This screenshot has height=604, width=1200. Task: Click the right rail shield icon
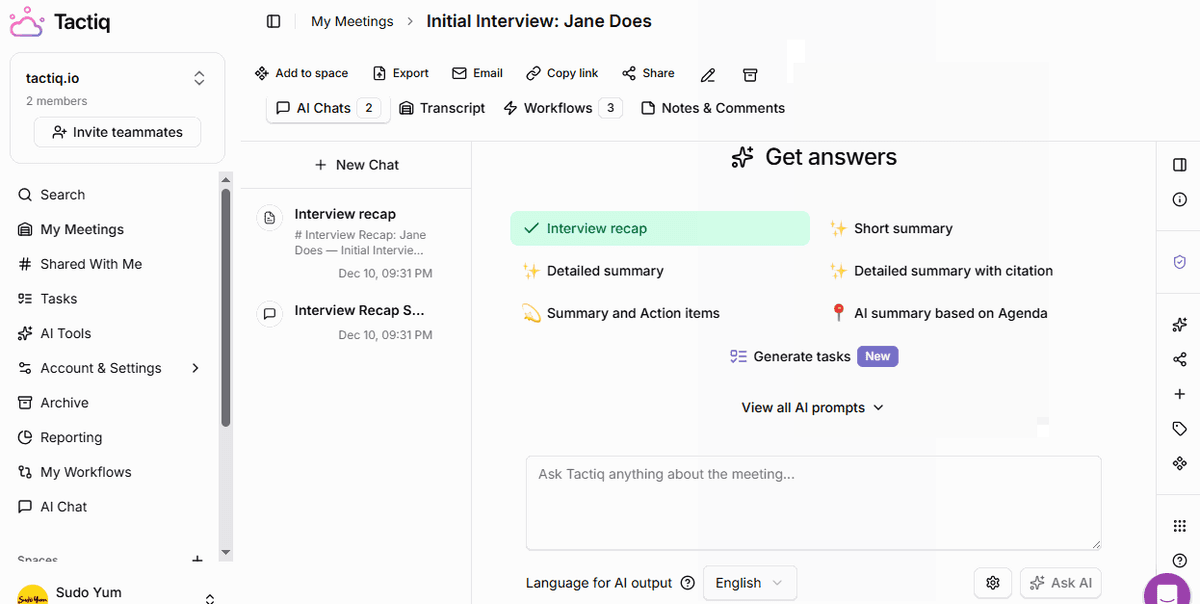click(1179, 262)
